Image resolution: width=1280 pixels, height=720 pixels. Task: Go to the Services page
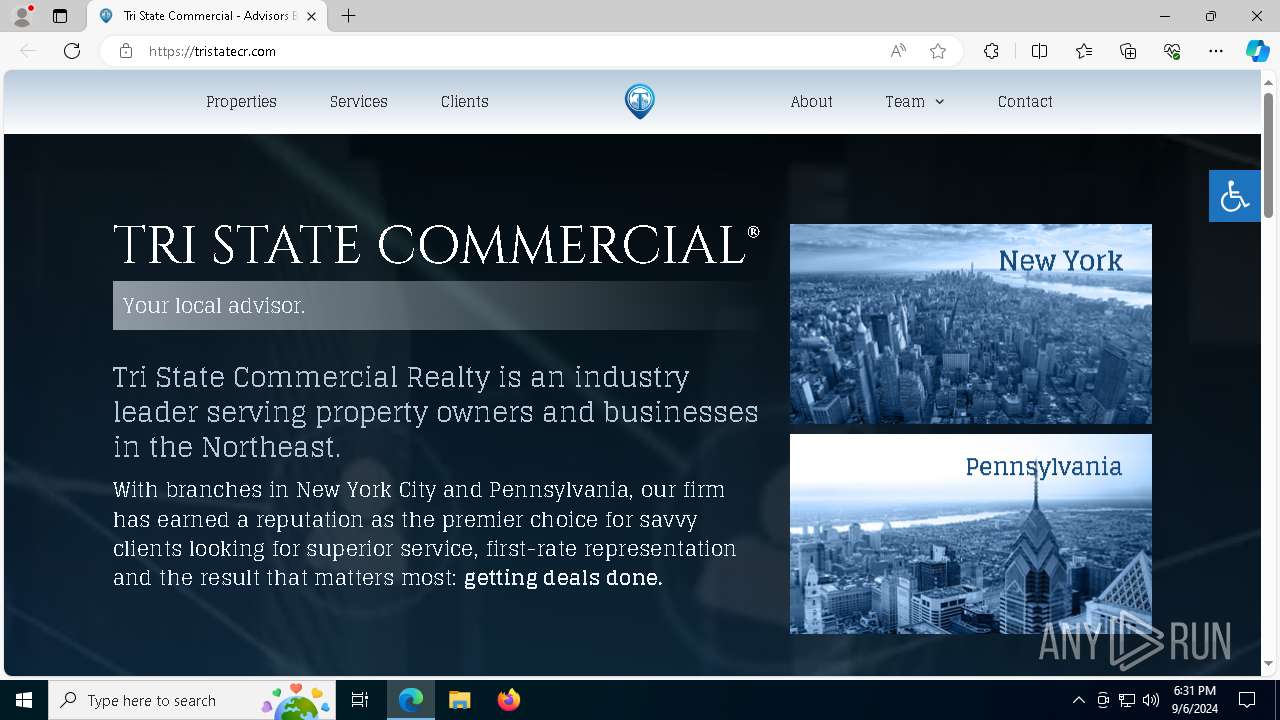359,101
